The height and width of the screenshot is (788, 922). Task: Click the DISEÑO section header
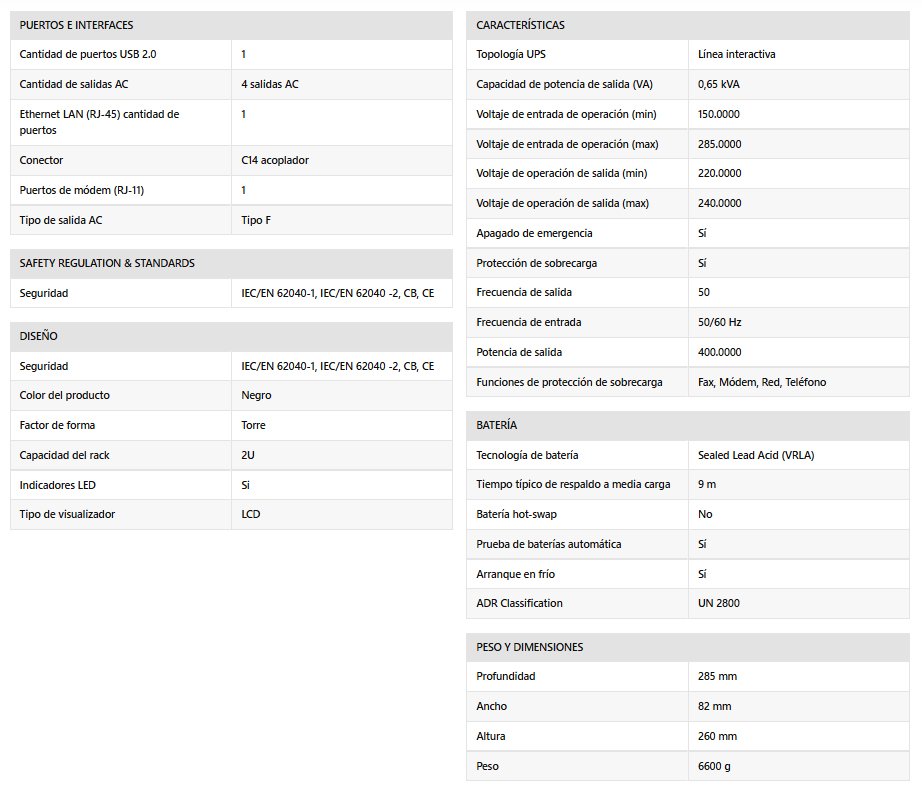click(x=39, y=336)
